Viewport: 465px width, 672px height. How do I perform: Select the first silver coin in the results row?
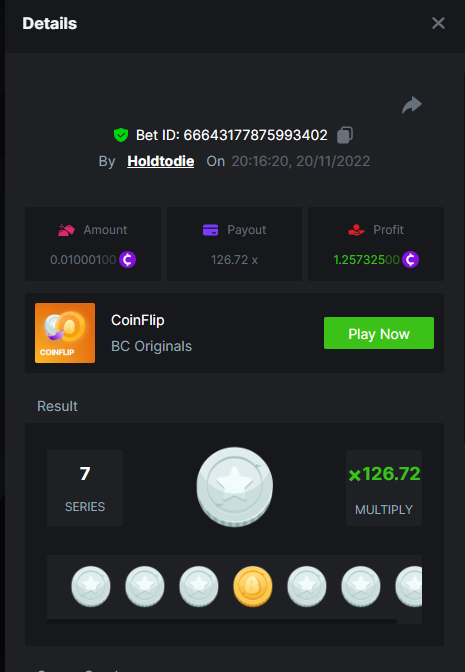click(x=91, y=586)
